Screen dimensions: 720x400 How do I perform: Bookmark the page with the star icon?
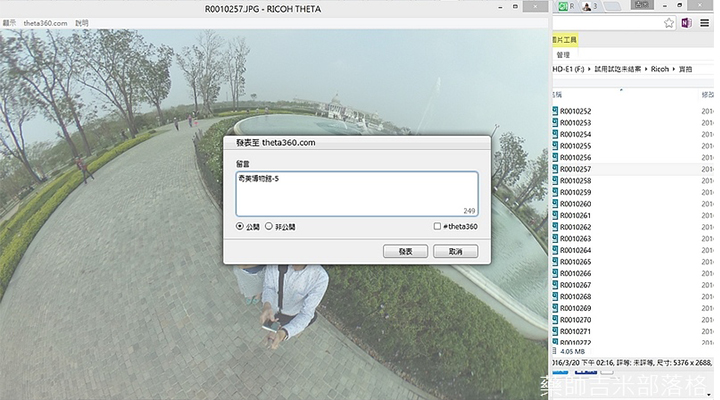(669, 23)
